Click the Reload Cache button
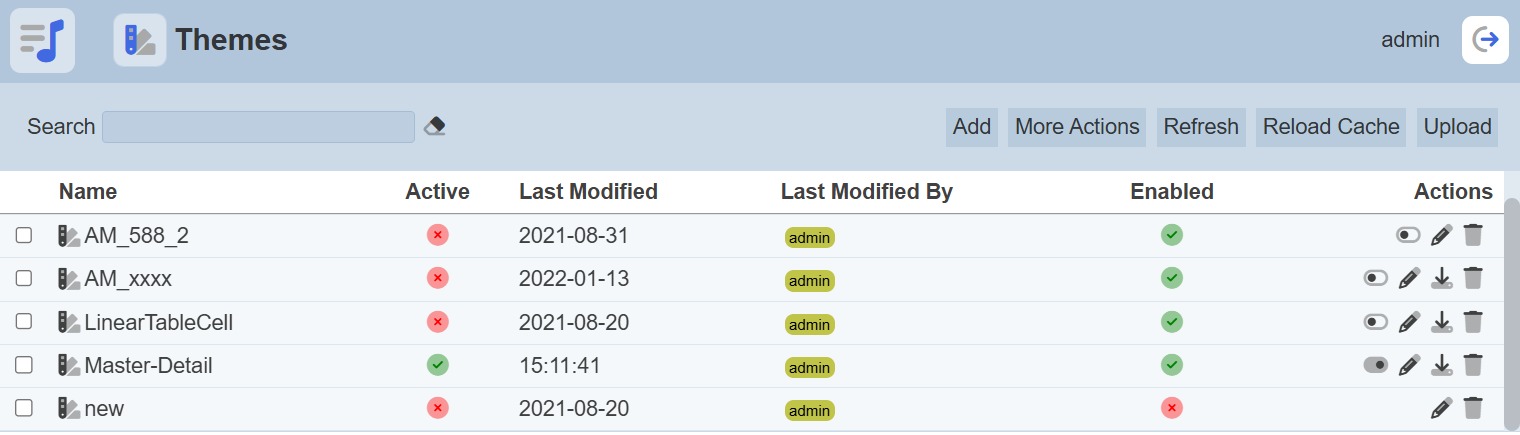The image size is (1520, 435). (x=1331, y=127)
